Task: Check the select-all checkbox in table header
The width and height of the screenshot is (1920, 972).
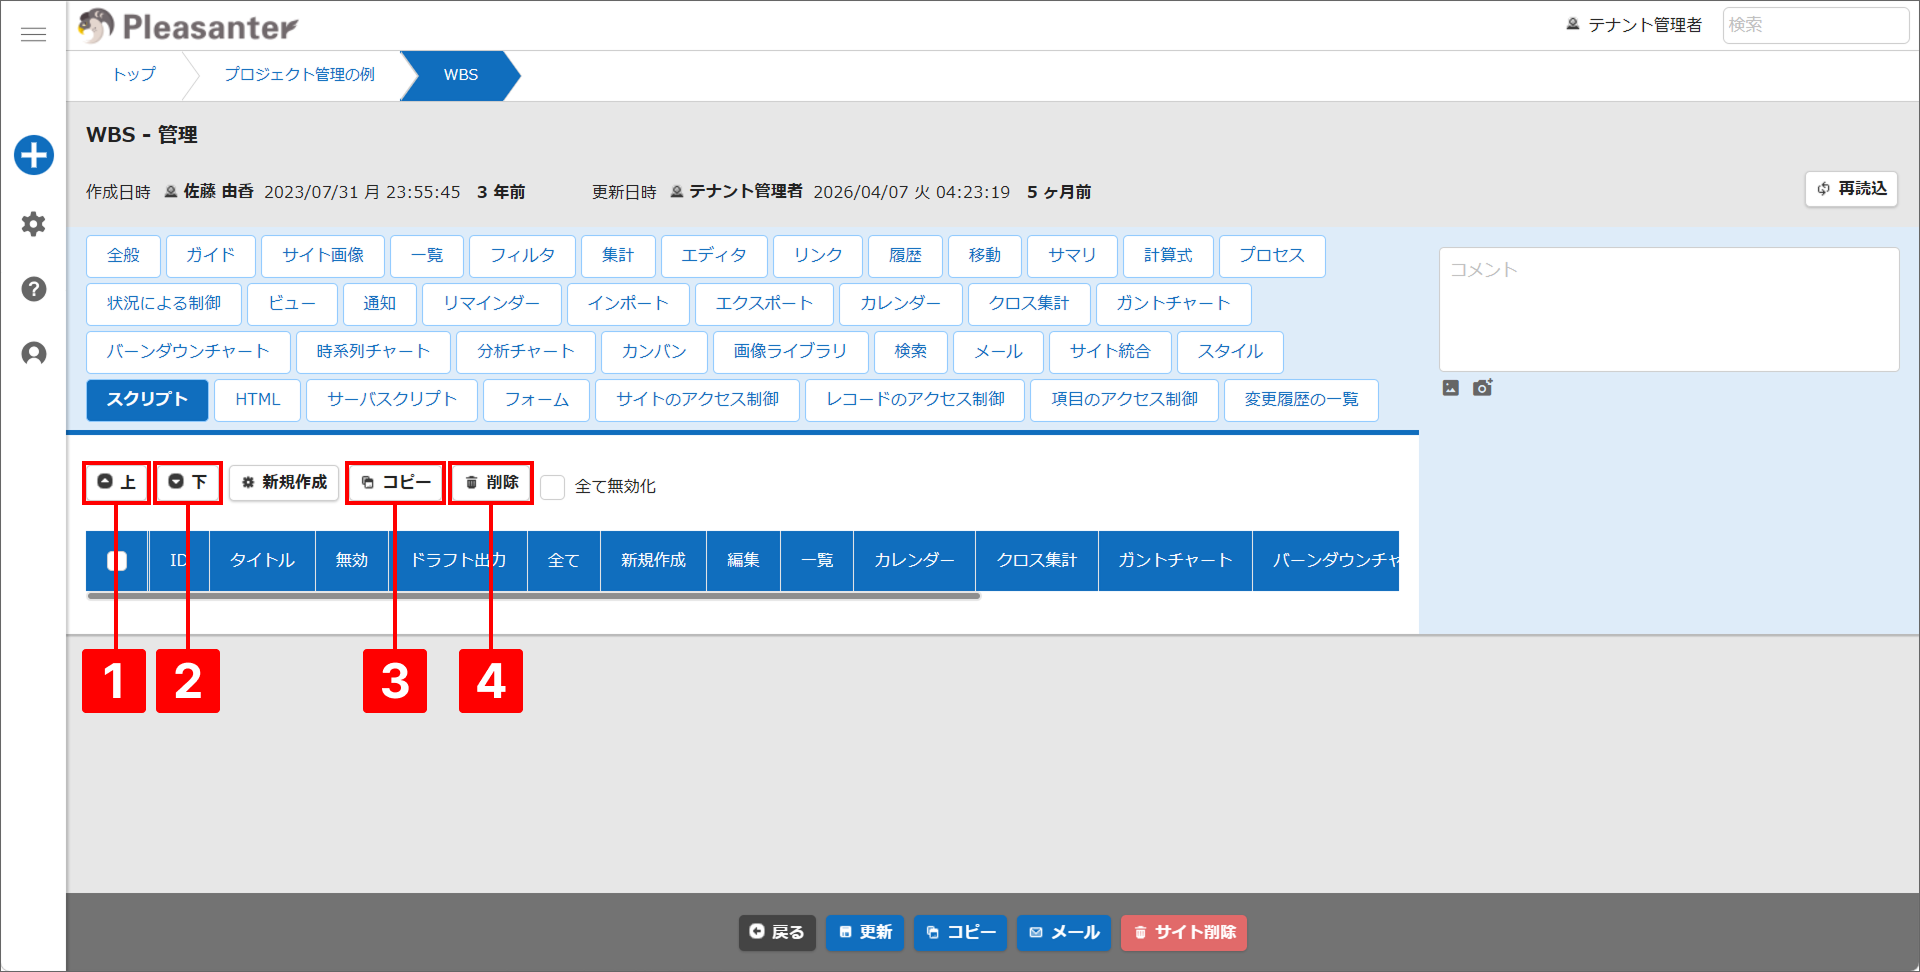Action: point(117,561)
